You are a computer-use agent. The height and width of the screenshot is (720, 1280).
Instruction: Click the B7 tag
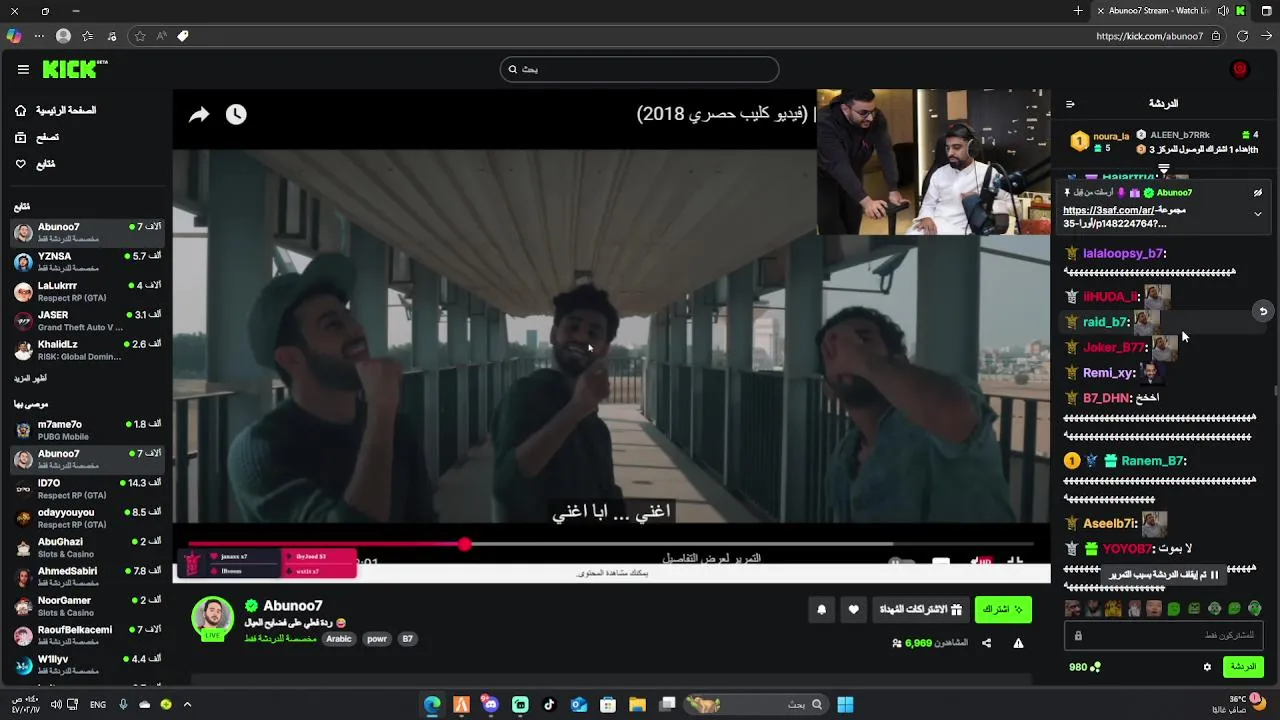coord(407,638)
